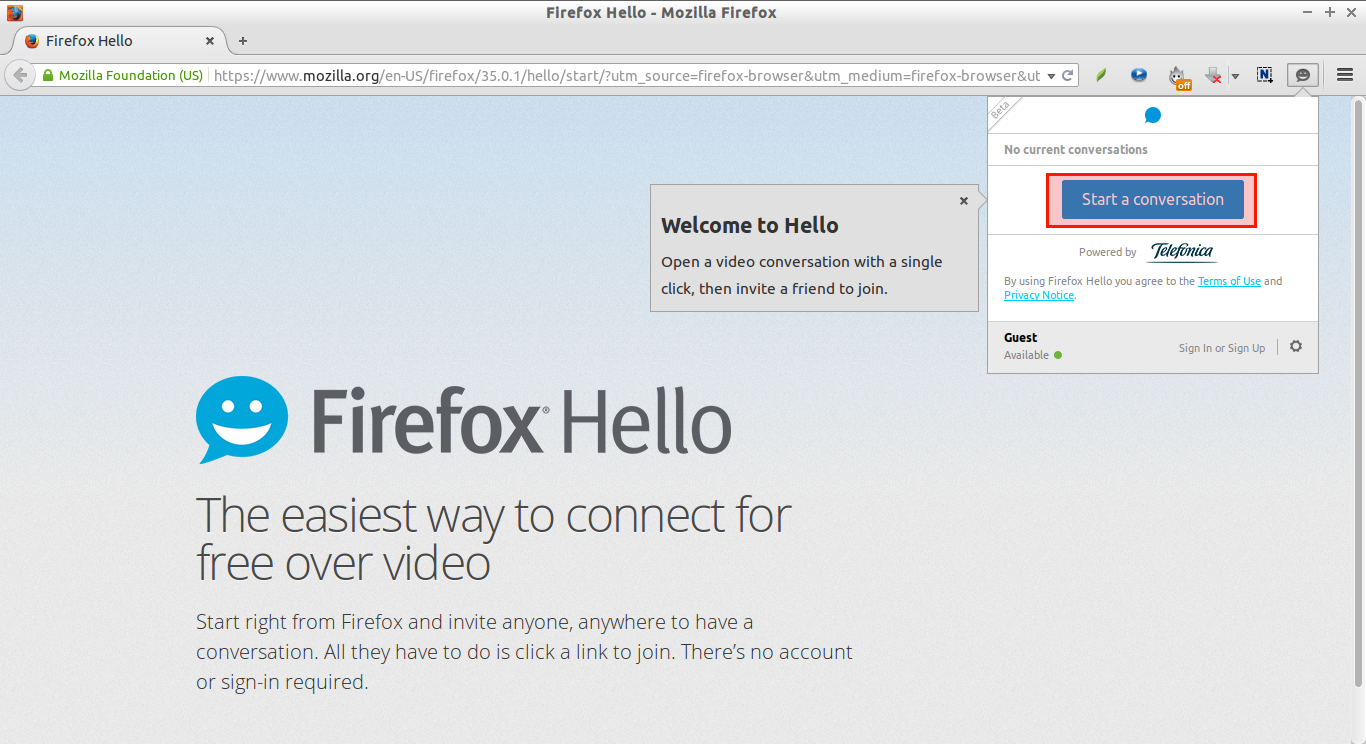Click the 'The easiest way to connect' headline
Image resolution: width=1366 pixels, height=744 pixels.
(493, 539)
